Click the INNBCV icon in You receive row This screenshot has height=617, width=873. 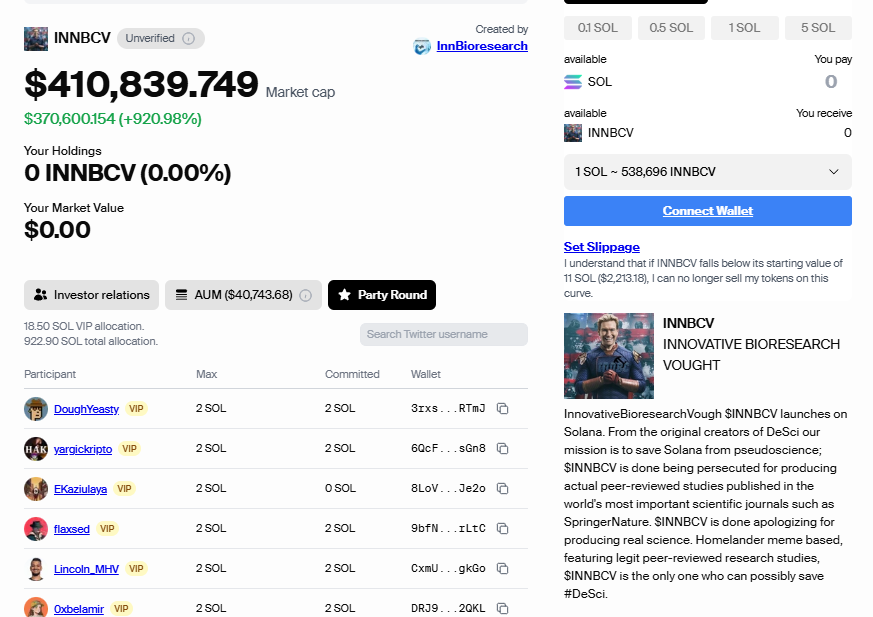click(x=573, y=133)
